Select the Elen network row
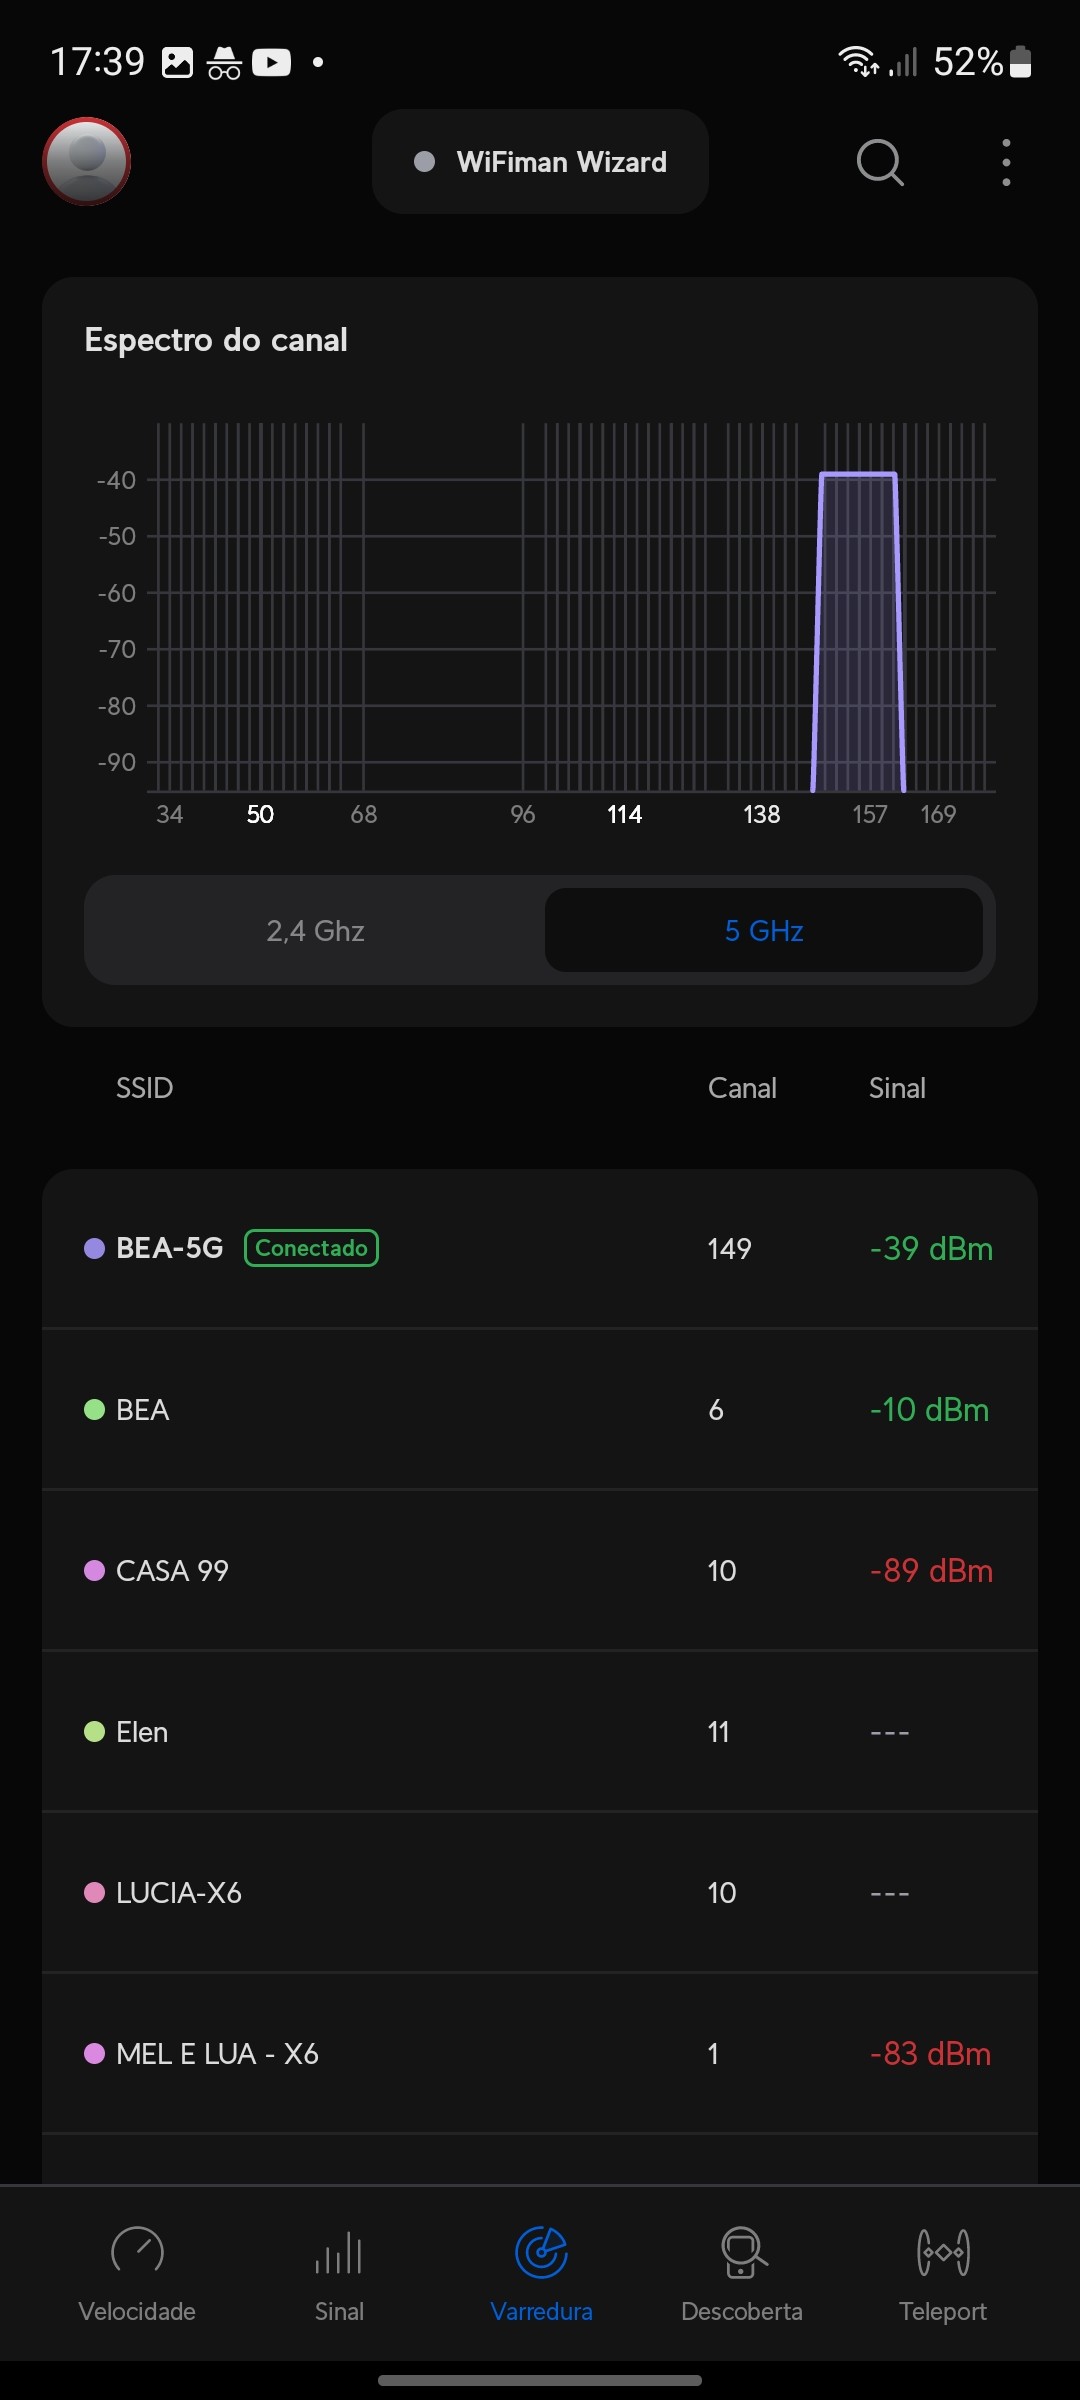1080x2400 pixels. click(x=540, y=1732)
